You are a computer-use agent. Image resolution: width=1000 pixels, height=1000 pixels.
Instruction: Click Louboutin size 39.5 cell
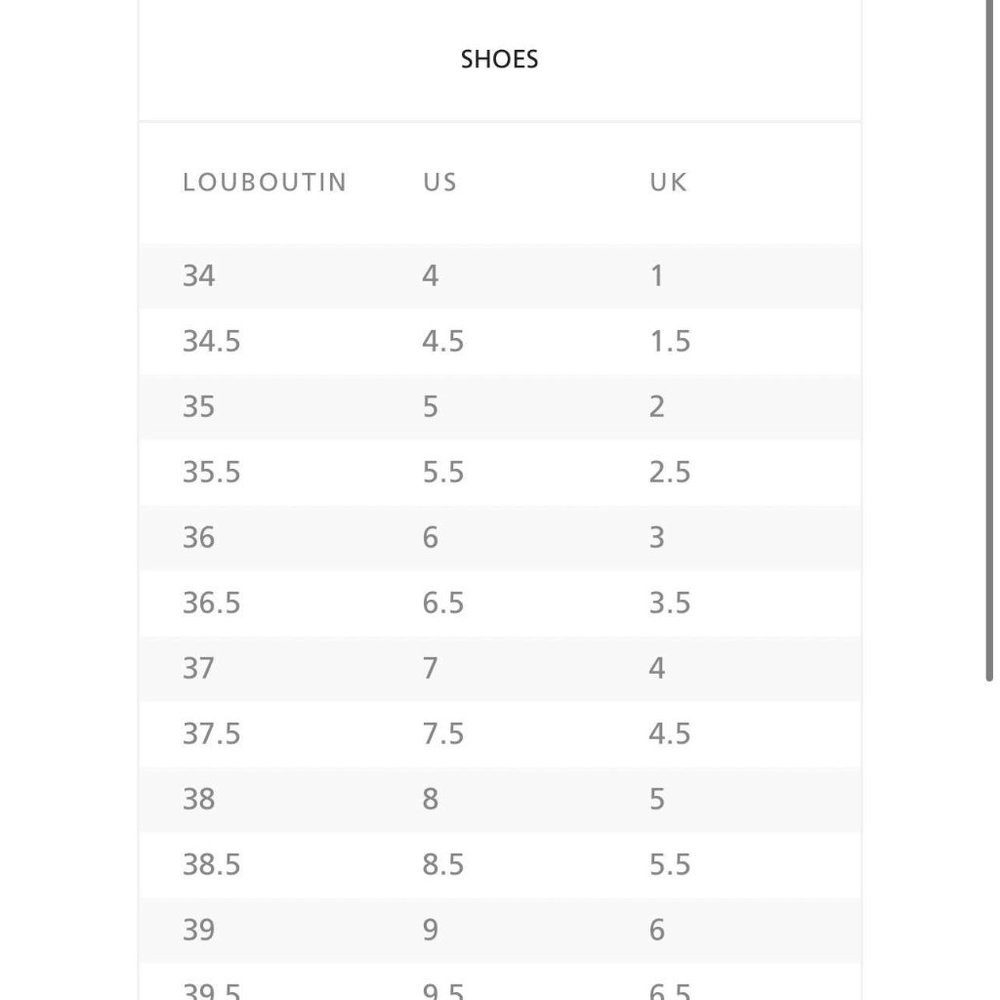[212, 990]
